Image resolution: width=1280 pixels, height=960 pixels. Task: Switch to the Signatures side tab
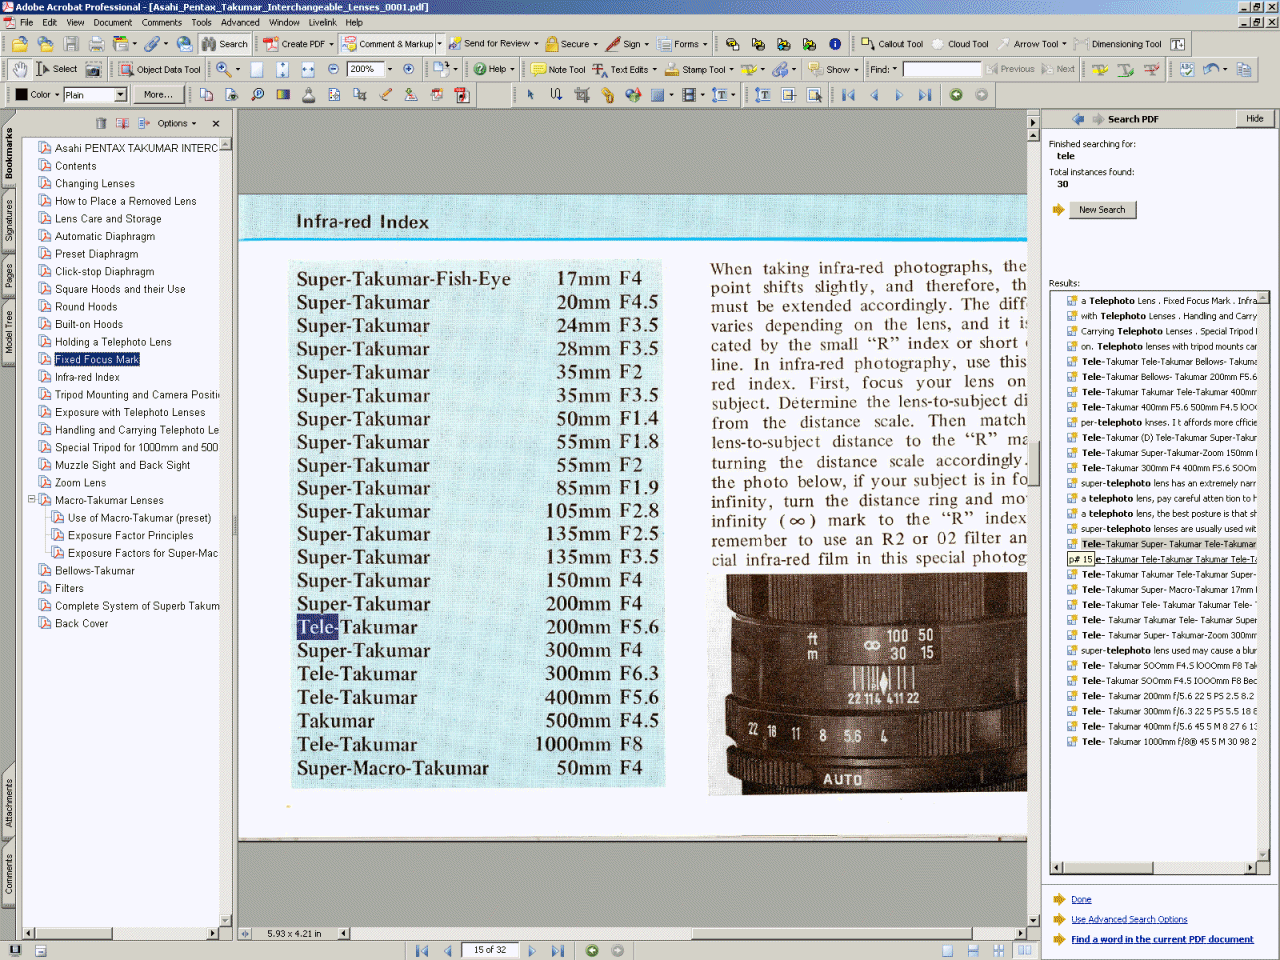pos(9,220)
